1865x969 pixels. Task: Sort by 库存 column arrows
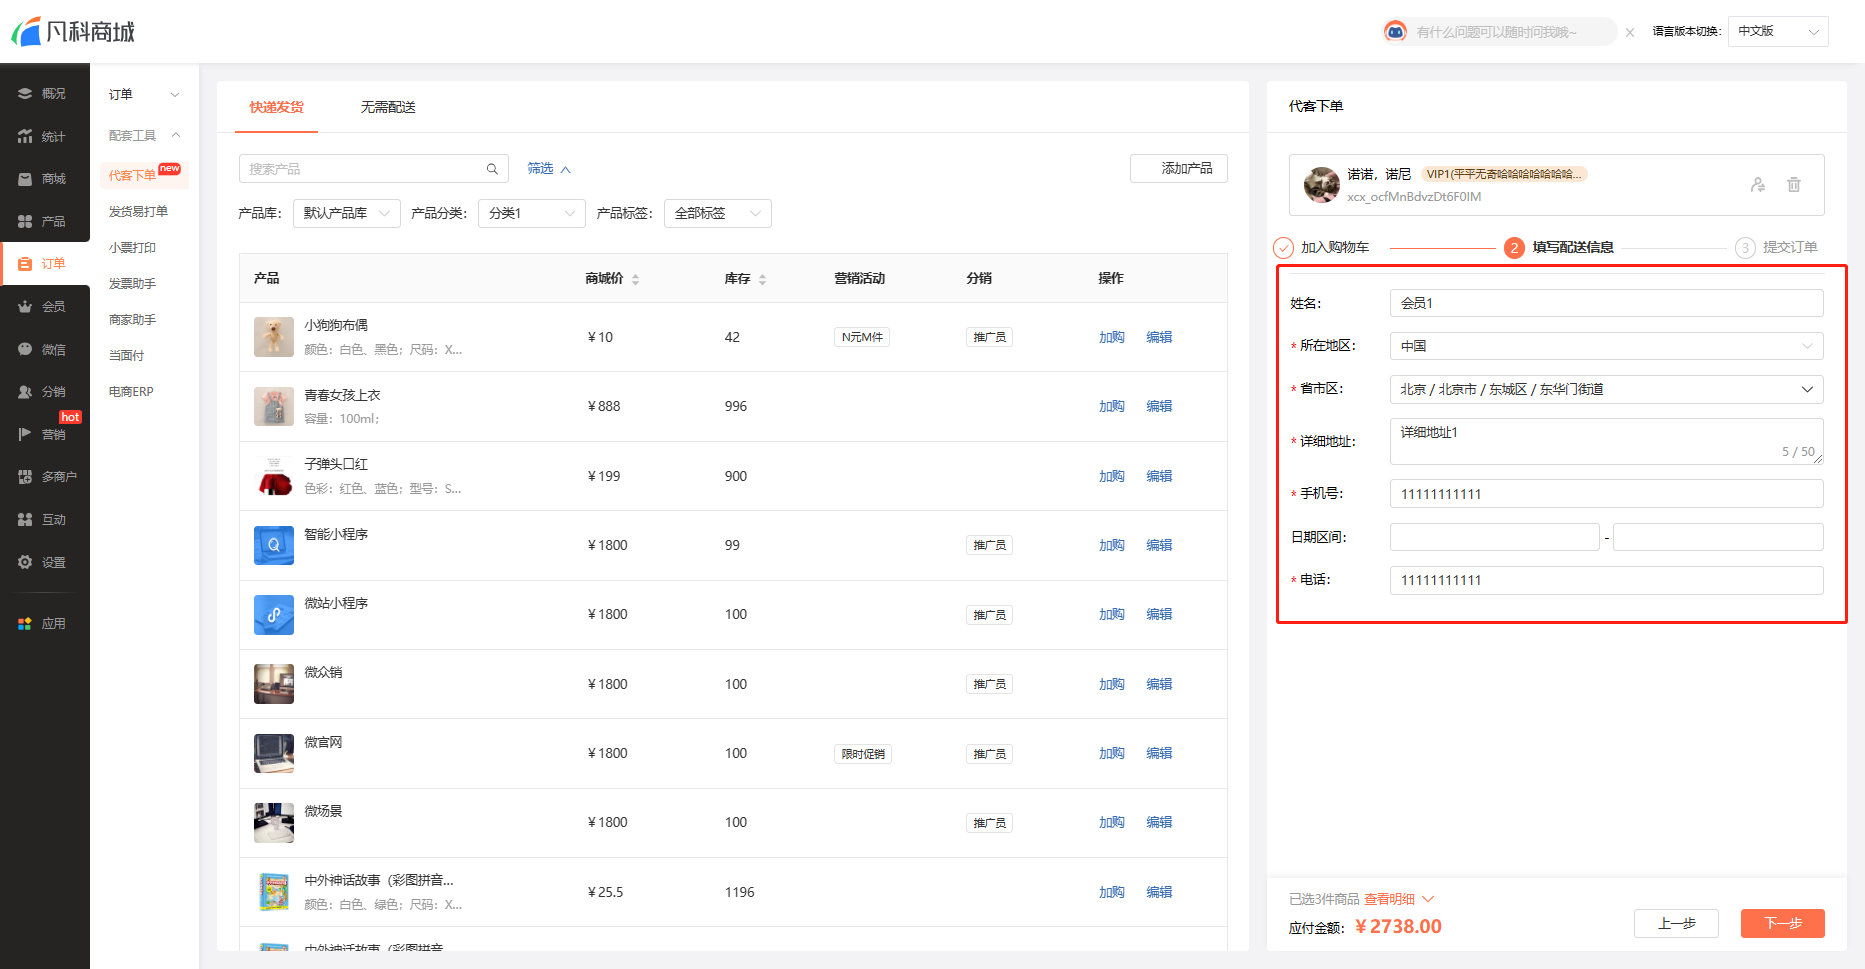[x=762, y=279]
